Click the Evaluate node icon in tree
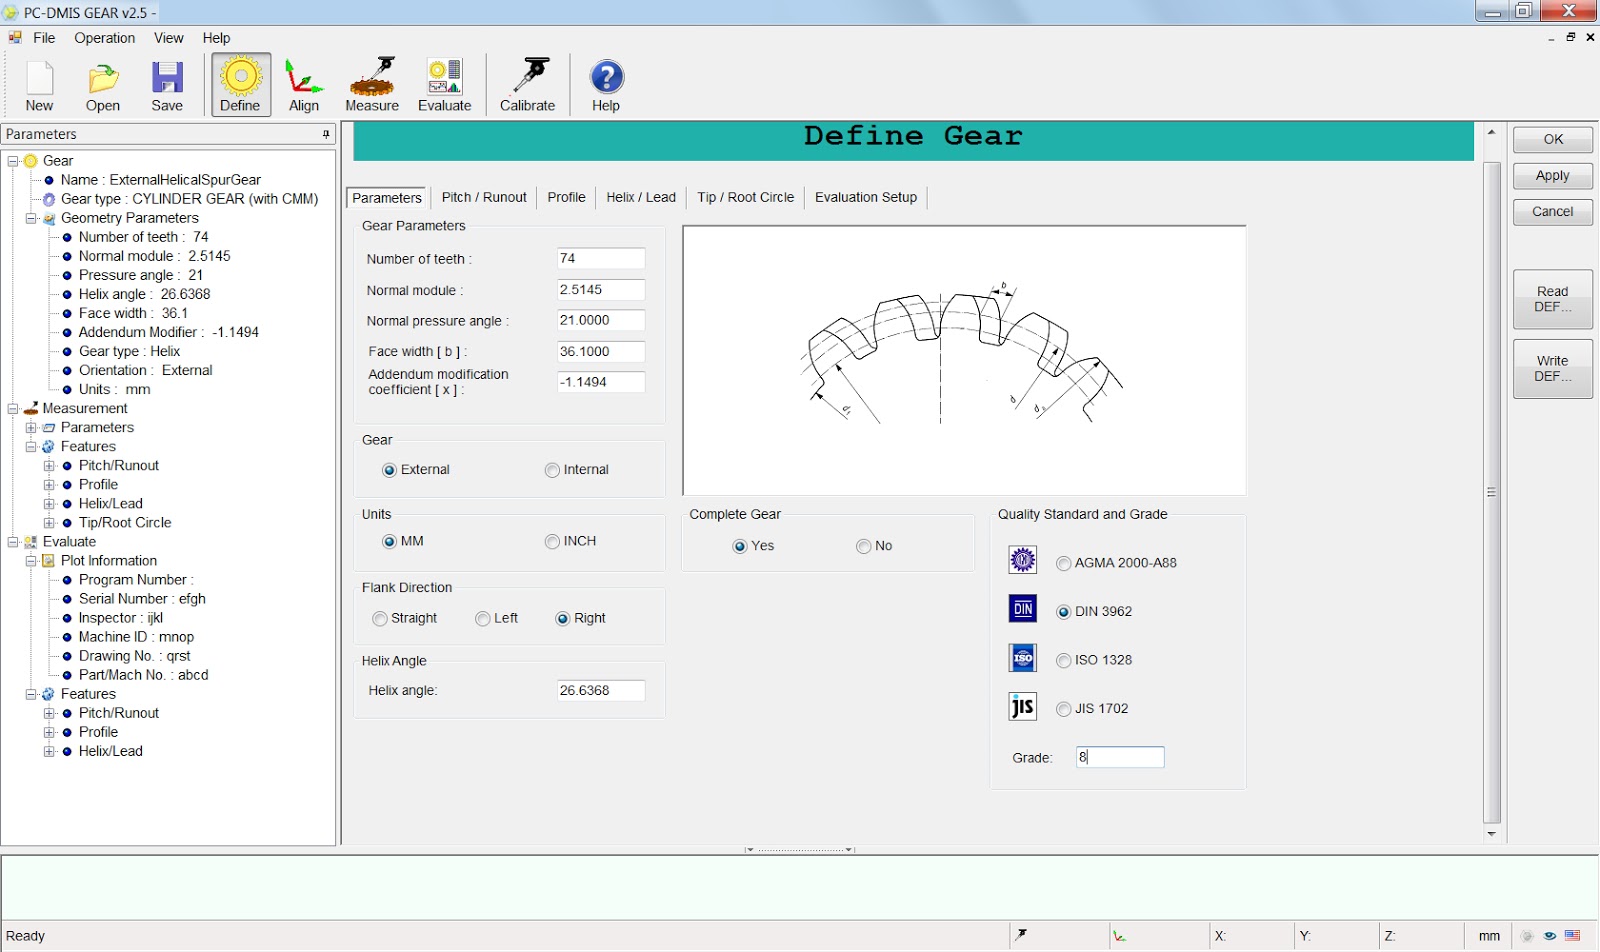The height and width of the screenshot is (952, 1600). 31,542
